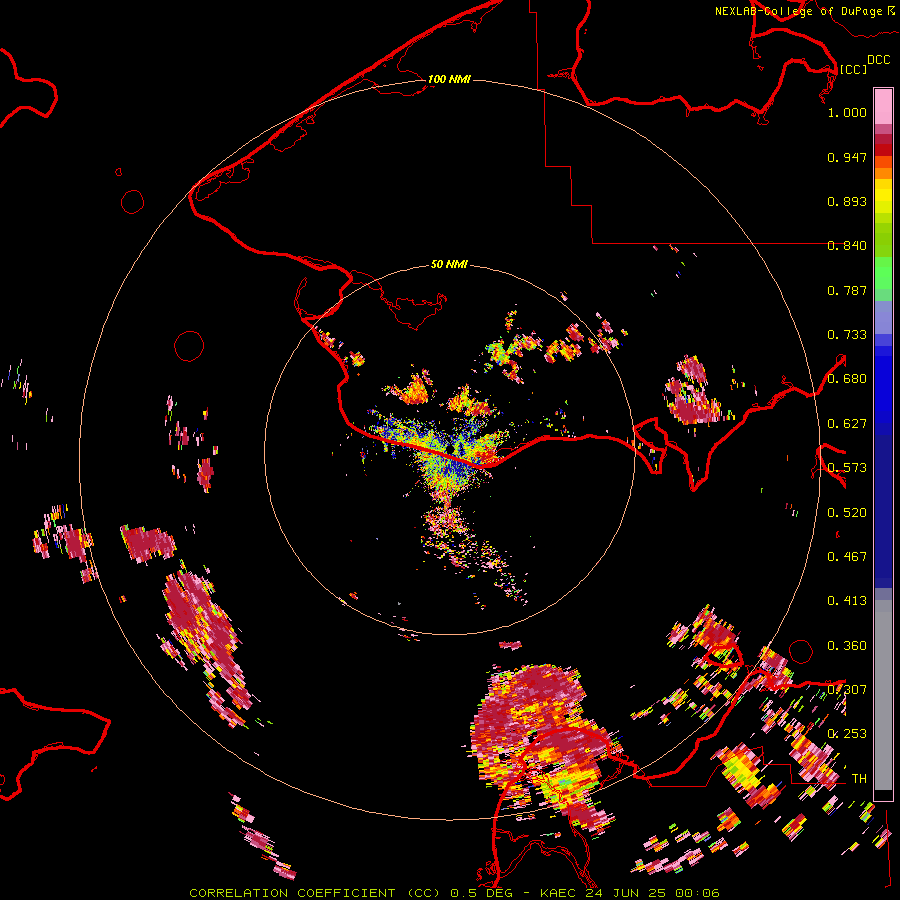Screen dimensions: 900x900
Task: Select the 0.413 scale value
Action: click(847, 601)
